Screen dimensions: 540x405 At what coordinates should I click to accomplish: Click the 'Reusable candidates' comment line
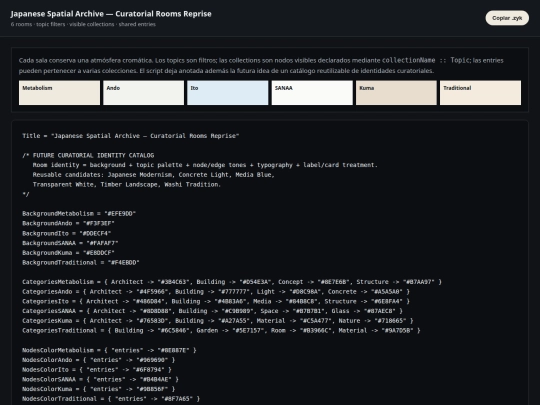click(x=154, y=175)
